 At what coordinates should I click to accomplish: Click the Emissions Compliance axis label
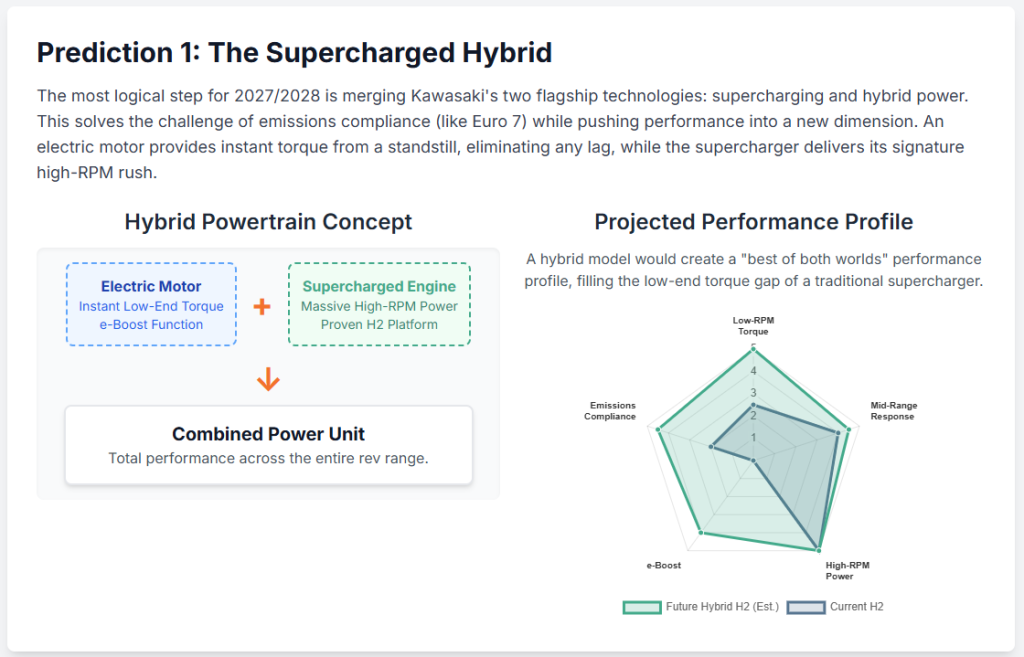point(610,411)
